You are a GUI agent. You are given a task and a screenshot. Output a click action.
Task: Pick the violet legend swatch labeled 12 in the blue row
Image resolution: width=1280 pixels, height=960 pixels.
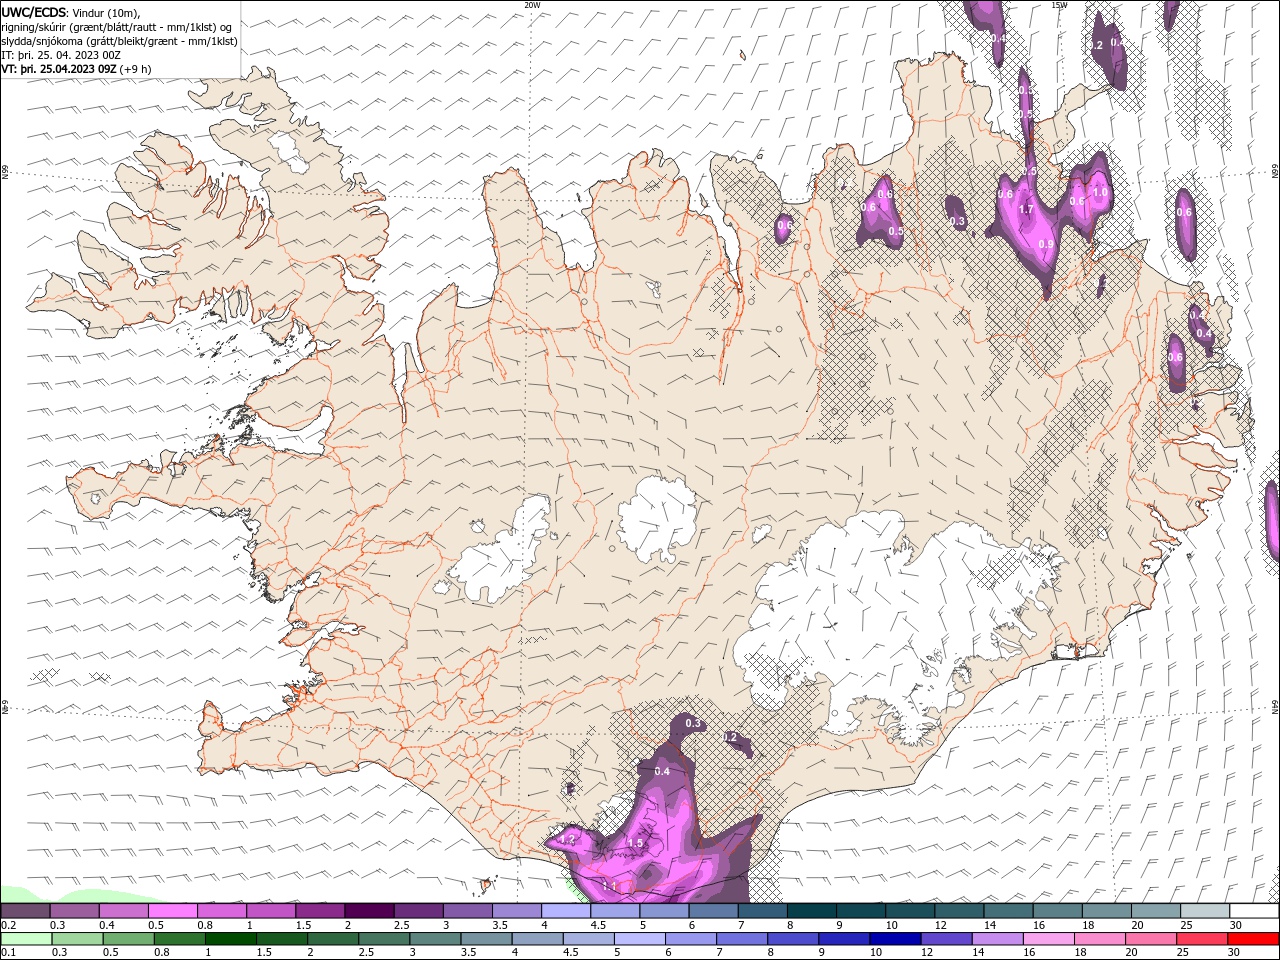pos(945,939)
